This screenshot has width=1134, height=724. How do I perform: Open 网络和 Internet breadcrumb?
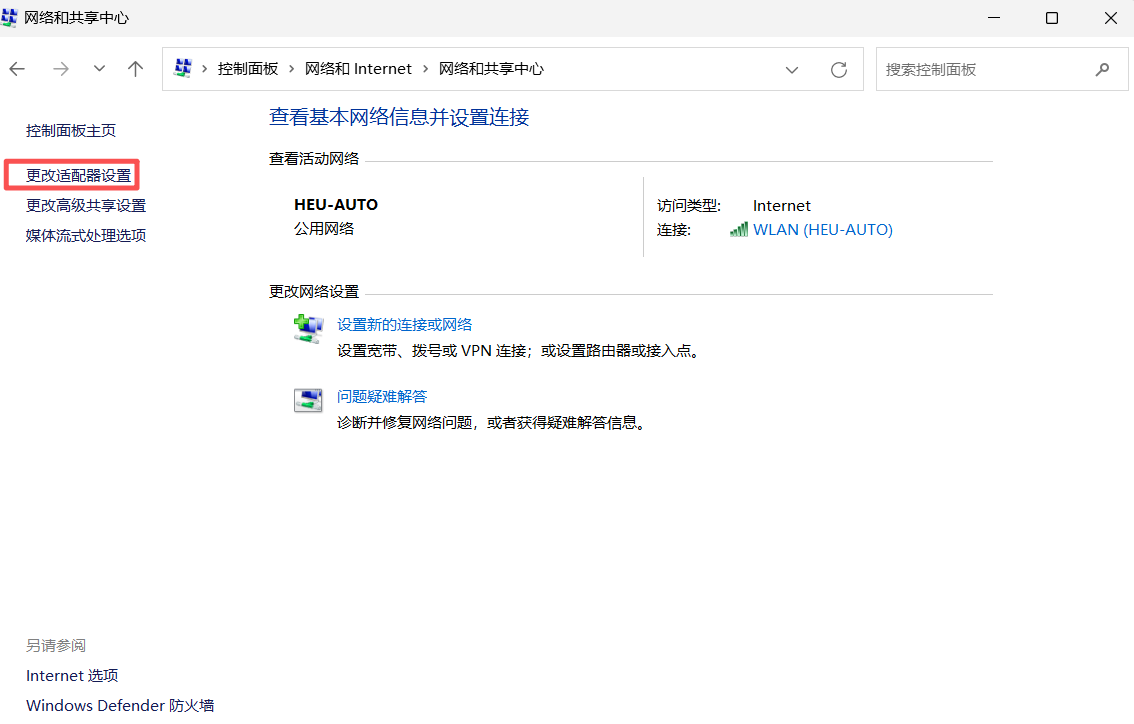(x=358, y=69)
